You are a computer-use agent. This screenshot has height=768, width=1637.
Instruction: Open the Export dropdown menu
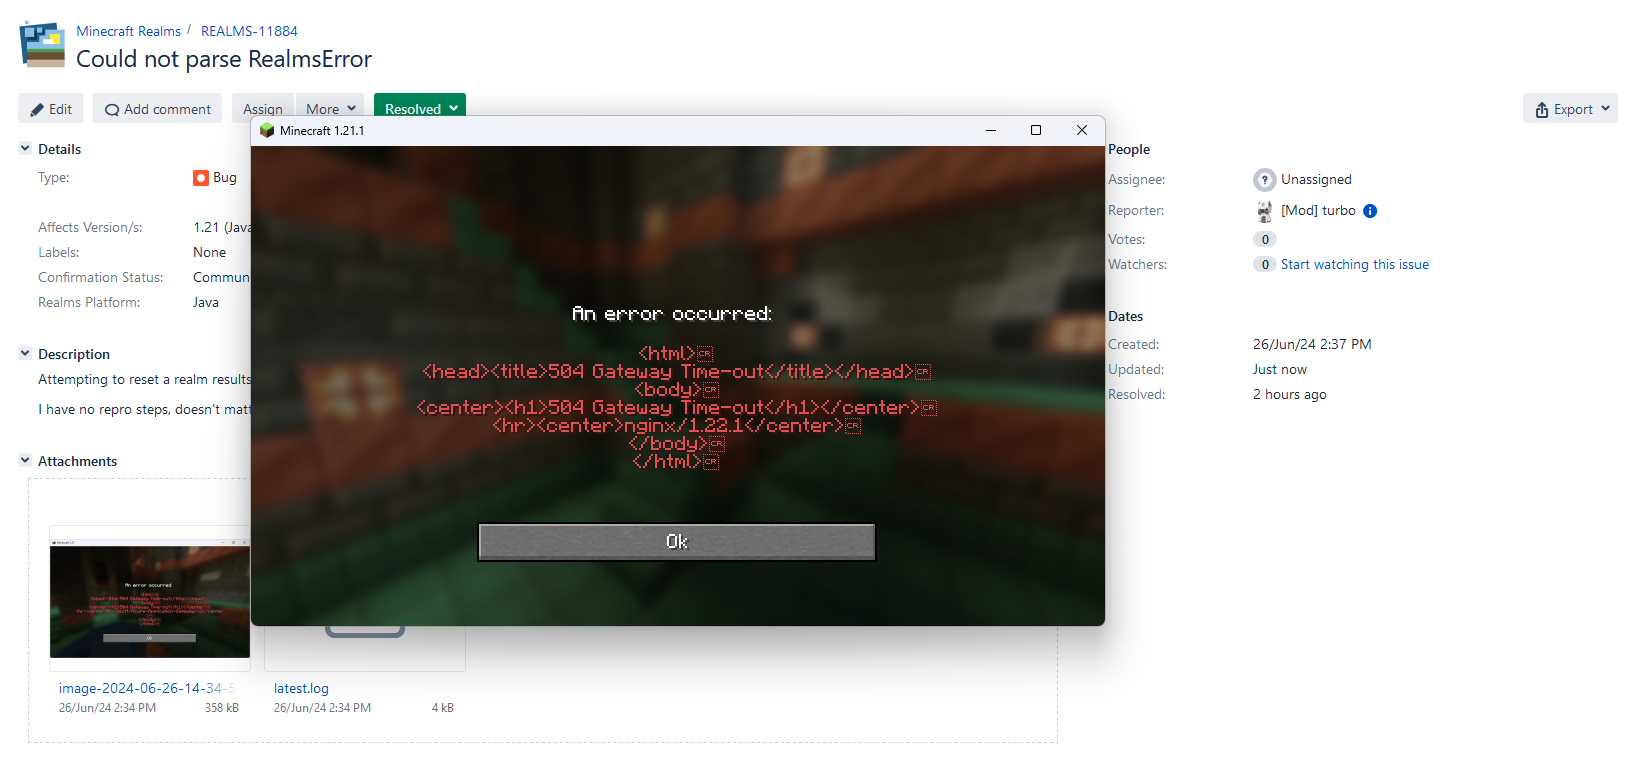(1570, 109)
